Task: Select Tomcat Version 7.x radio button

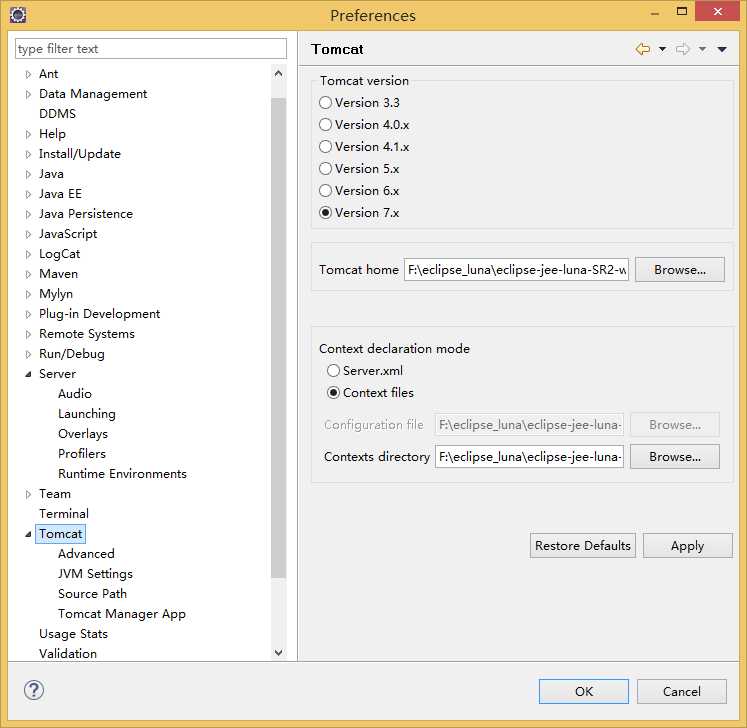Action: point(325,212)
